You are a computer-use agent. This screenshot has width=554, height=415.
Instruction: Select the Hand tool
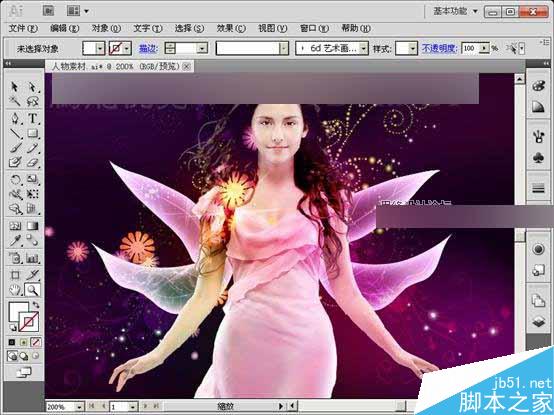point(15,290)
